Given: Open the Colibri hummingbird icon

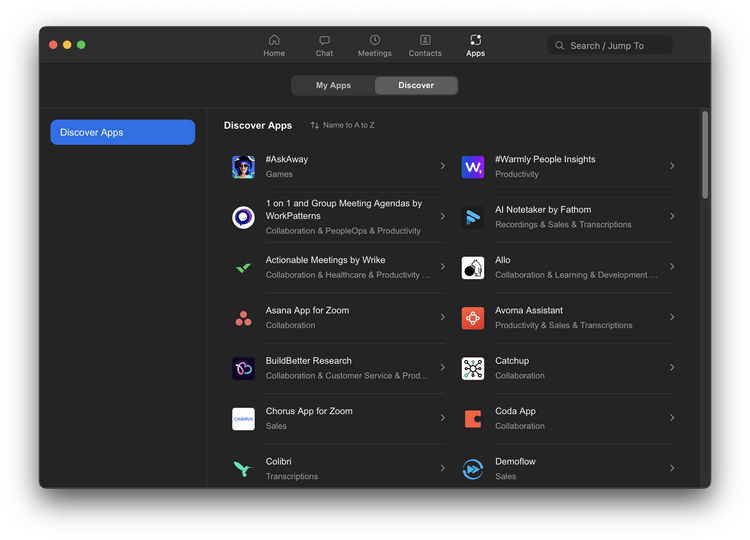Looking at the screenshot, I should coord(243,469).
